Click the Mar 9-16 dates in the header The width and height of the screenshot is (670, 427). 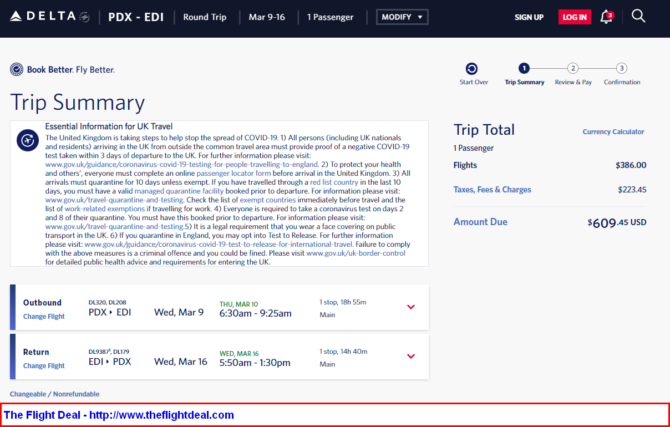[267, 17]
